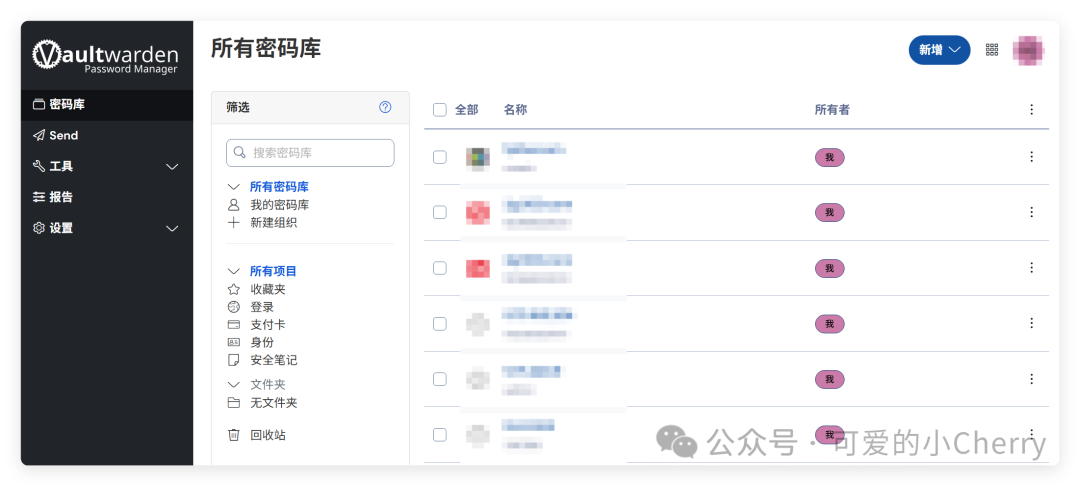
Task: Check the sixth vault item checkbox
Action: (439, 434)
